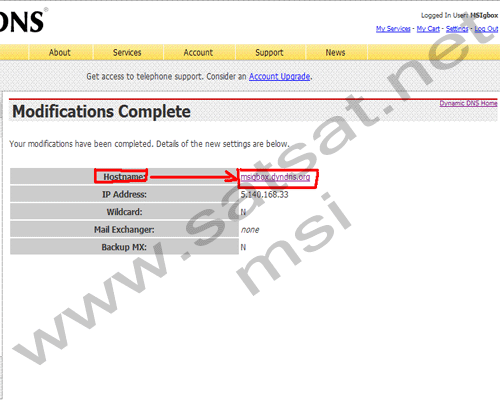Go to Dynamic DNS Home
The height and width of the screenshot is (400, 500).
click(468, 103)
